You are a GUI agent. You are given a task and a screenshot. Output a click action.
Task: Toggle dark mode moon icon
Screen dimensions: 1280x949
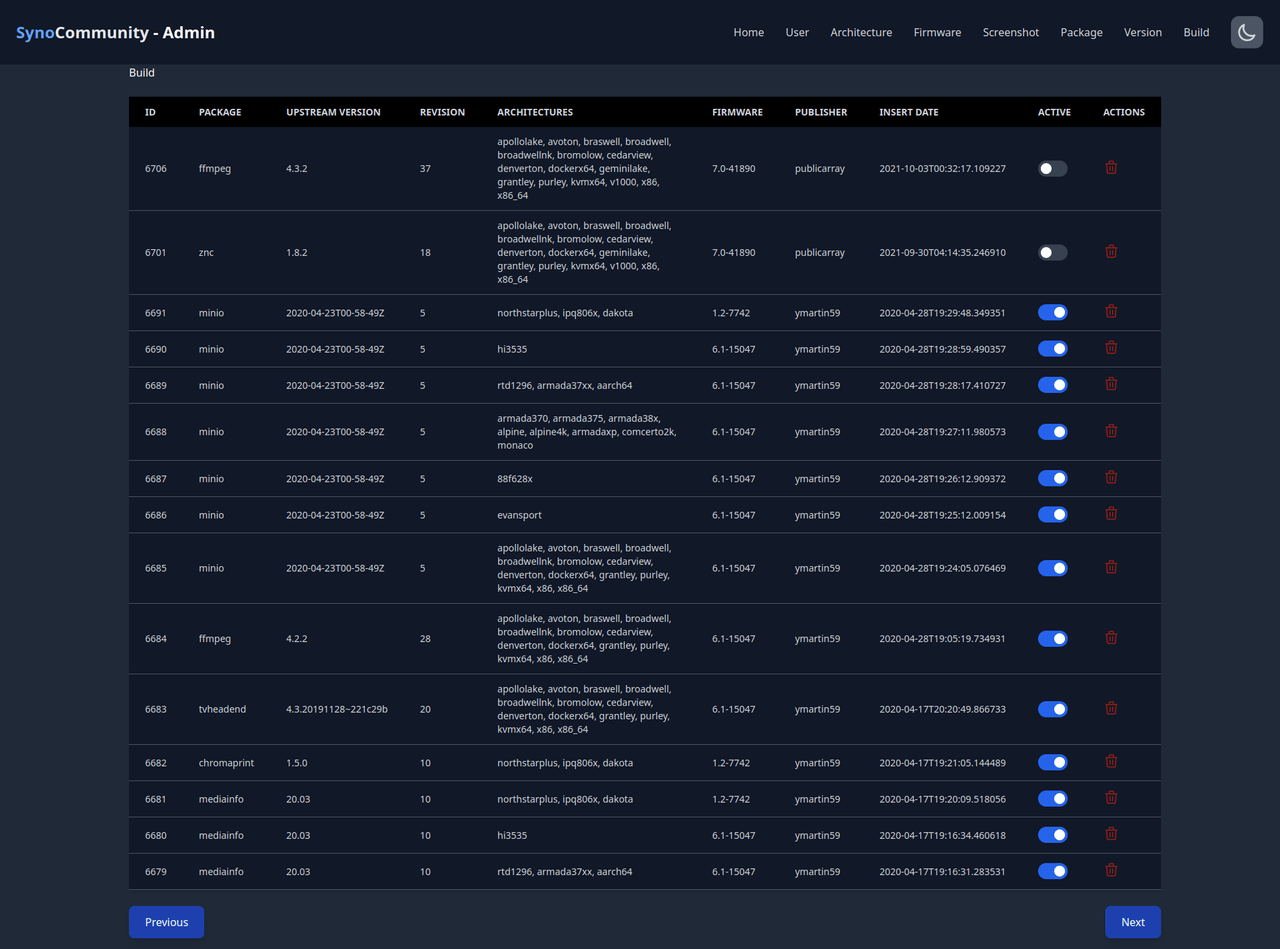click(1247, 32)
